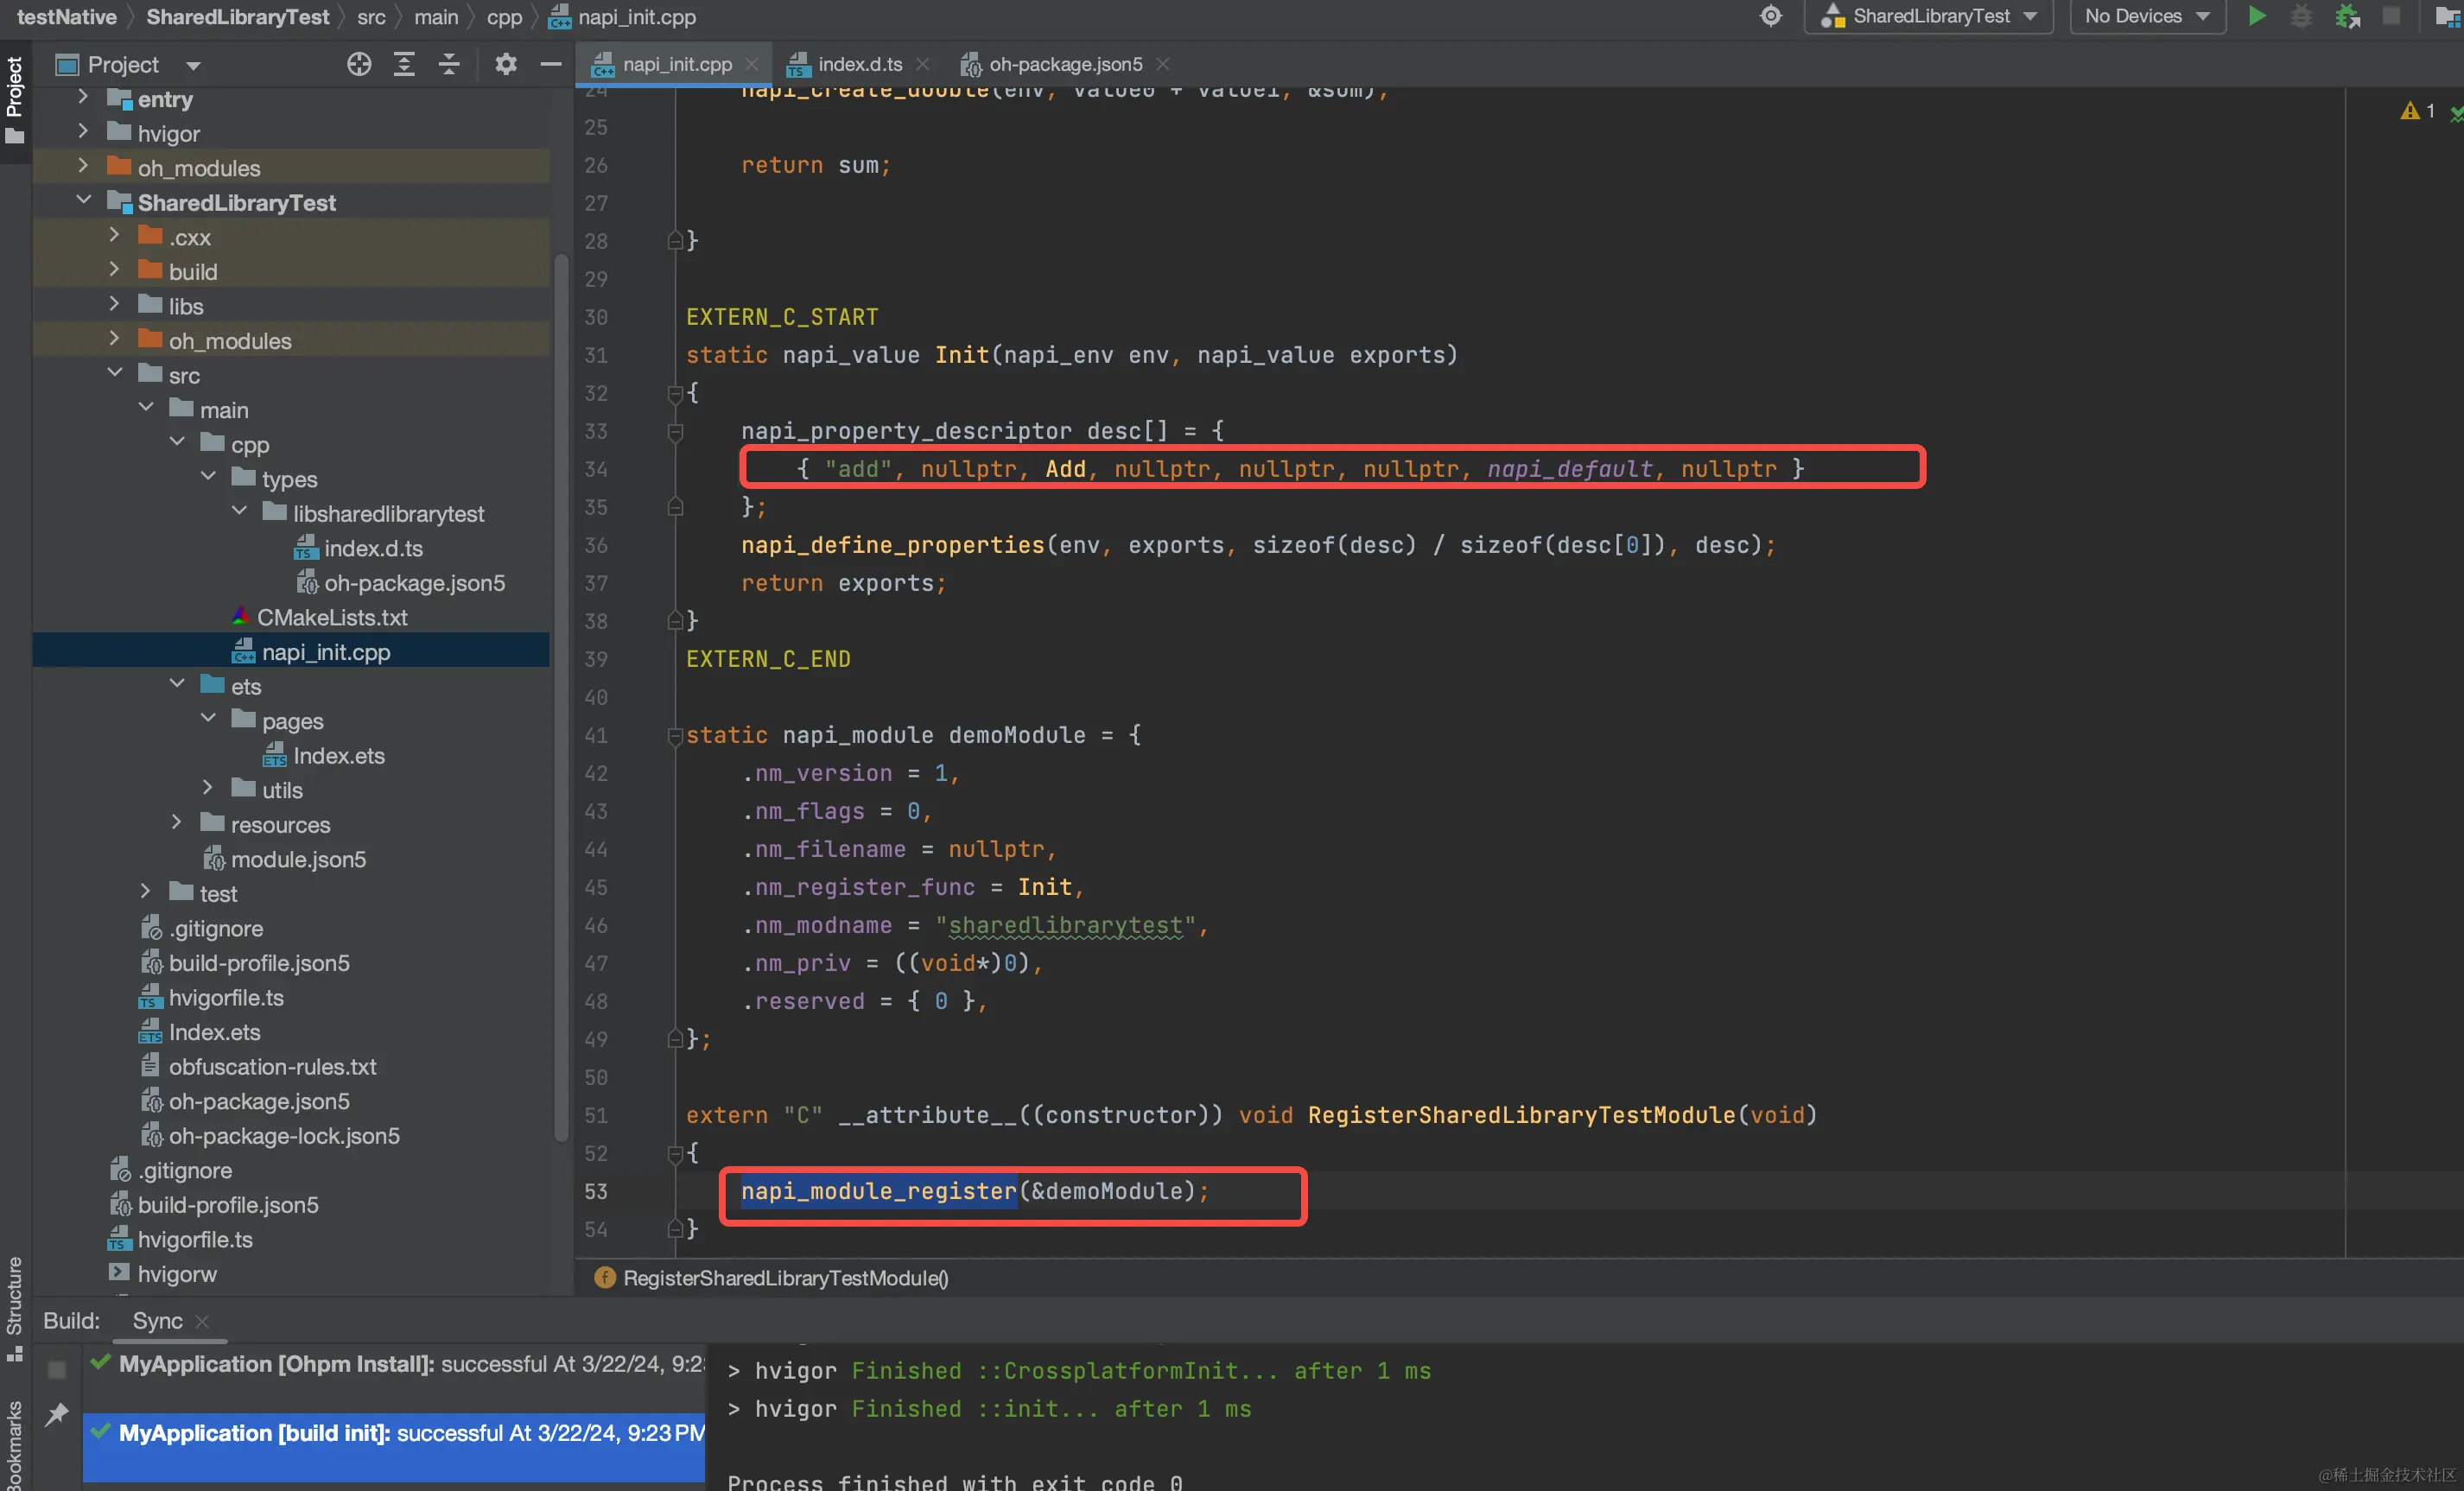
Task: Click the locate file target icon
Action: pos(359,65)
